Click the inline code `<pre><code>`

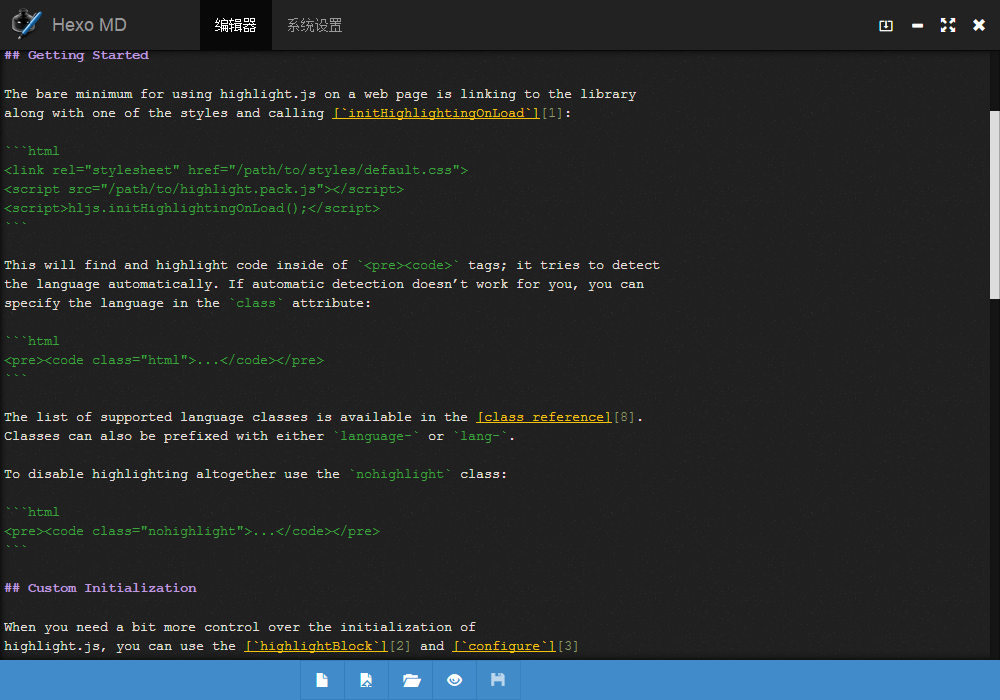pyautogui.click(x=408, y=265)
